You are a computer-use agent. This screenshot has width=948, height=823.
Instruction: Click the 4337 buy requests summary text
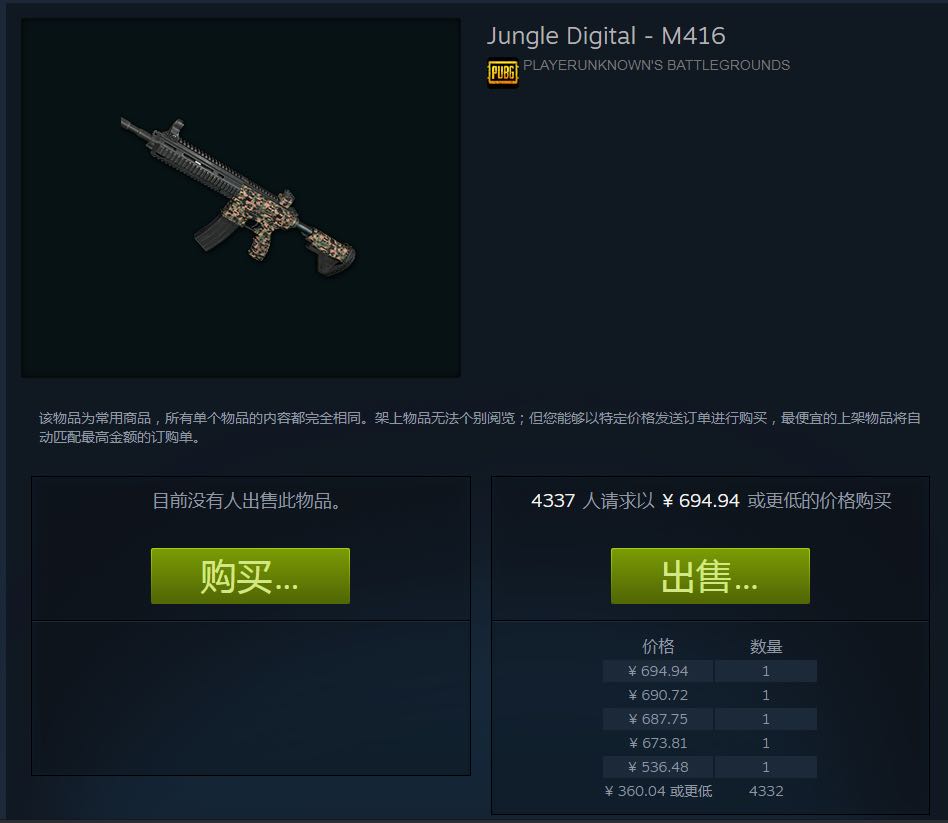[x=711, y=501]
